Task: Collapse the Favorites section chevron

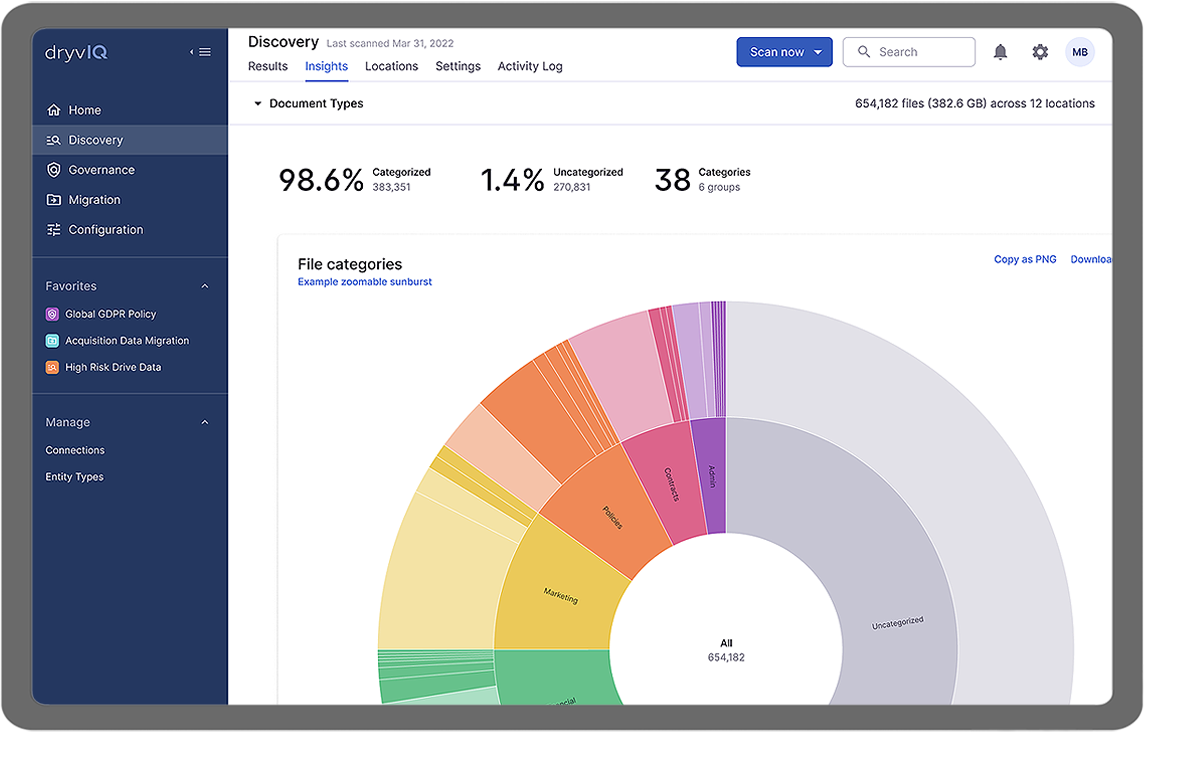Action: pos(205,286)
